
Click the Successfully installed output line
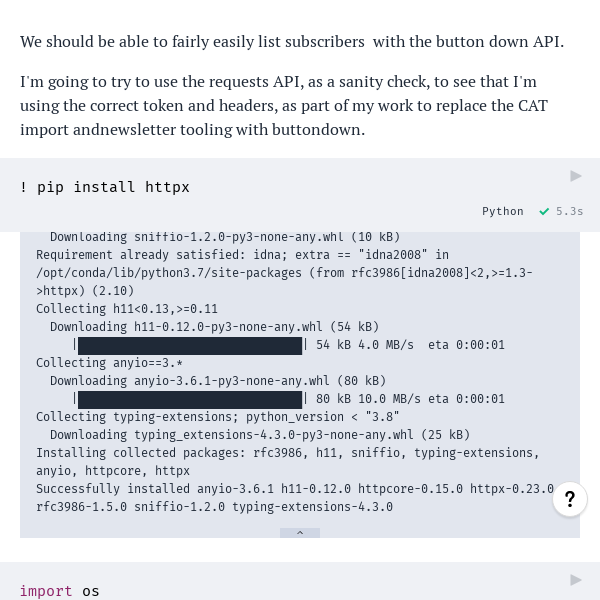pos(295,498)
